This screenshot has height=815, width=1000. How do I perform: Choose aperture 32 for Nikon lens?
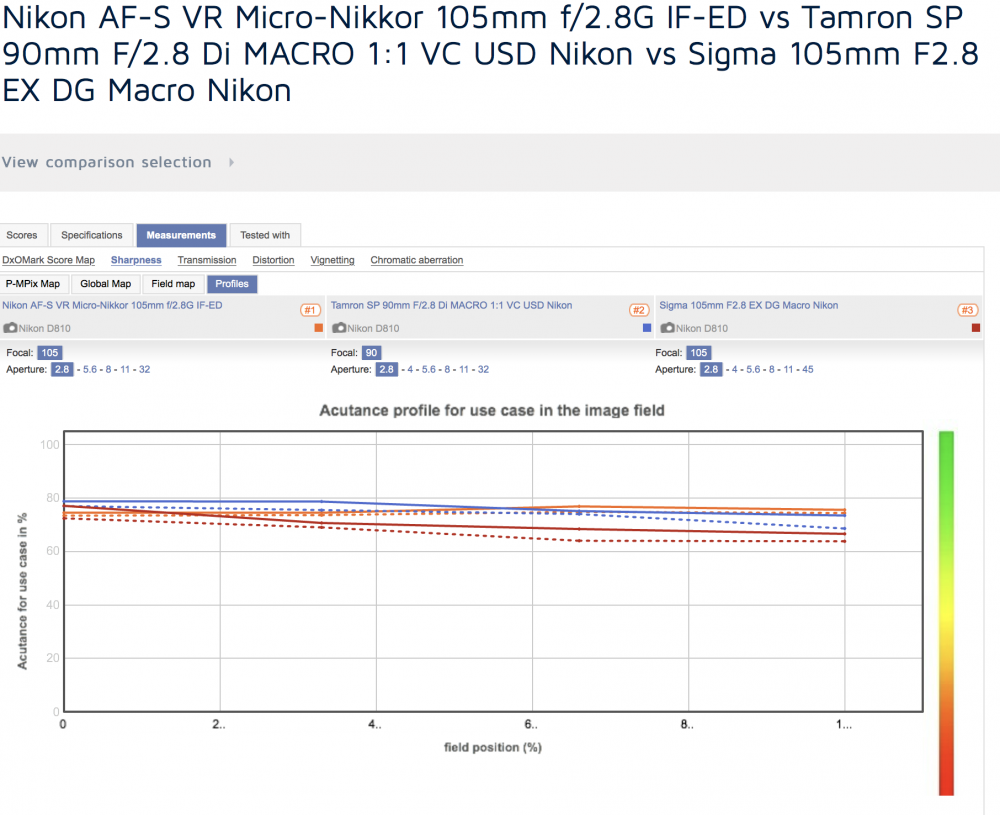(145, 369)
